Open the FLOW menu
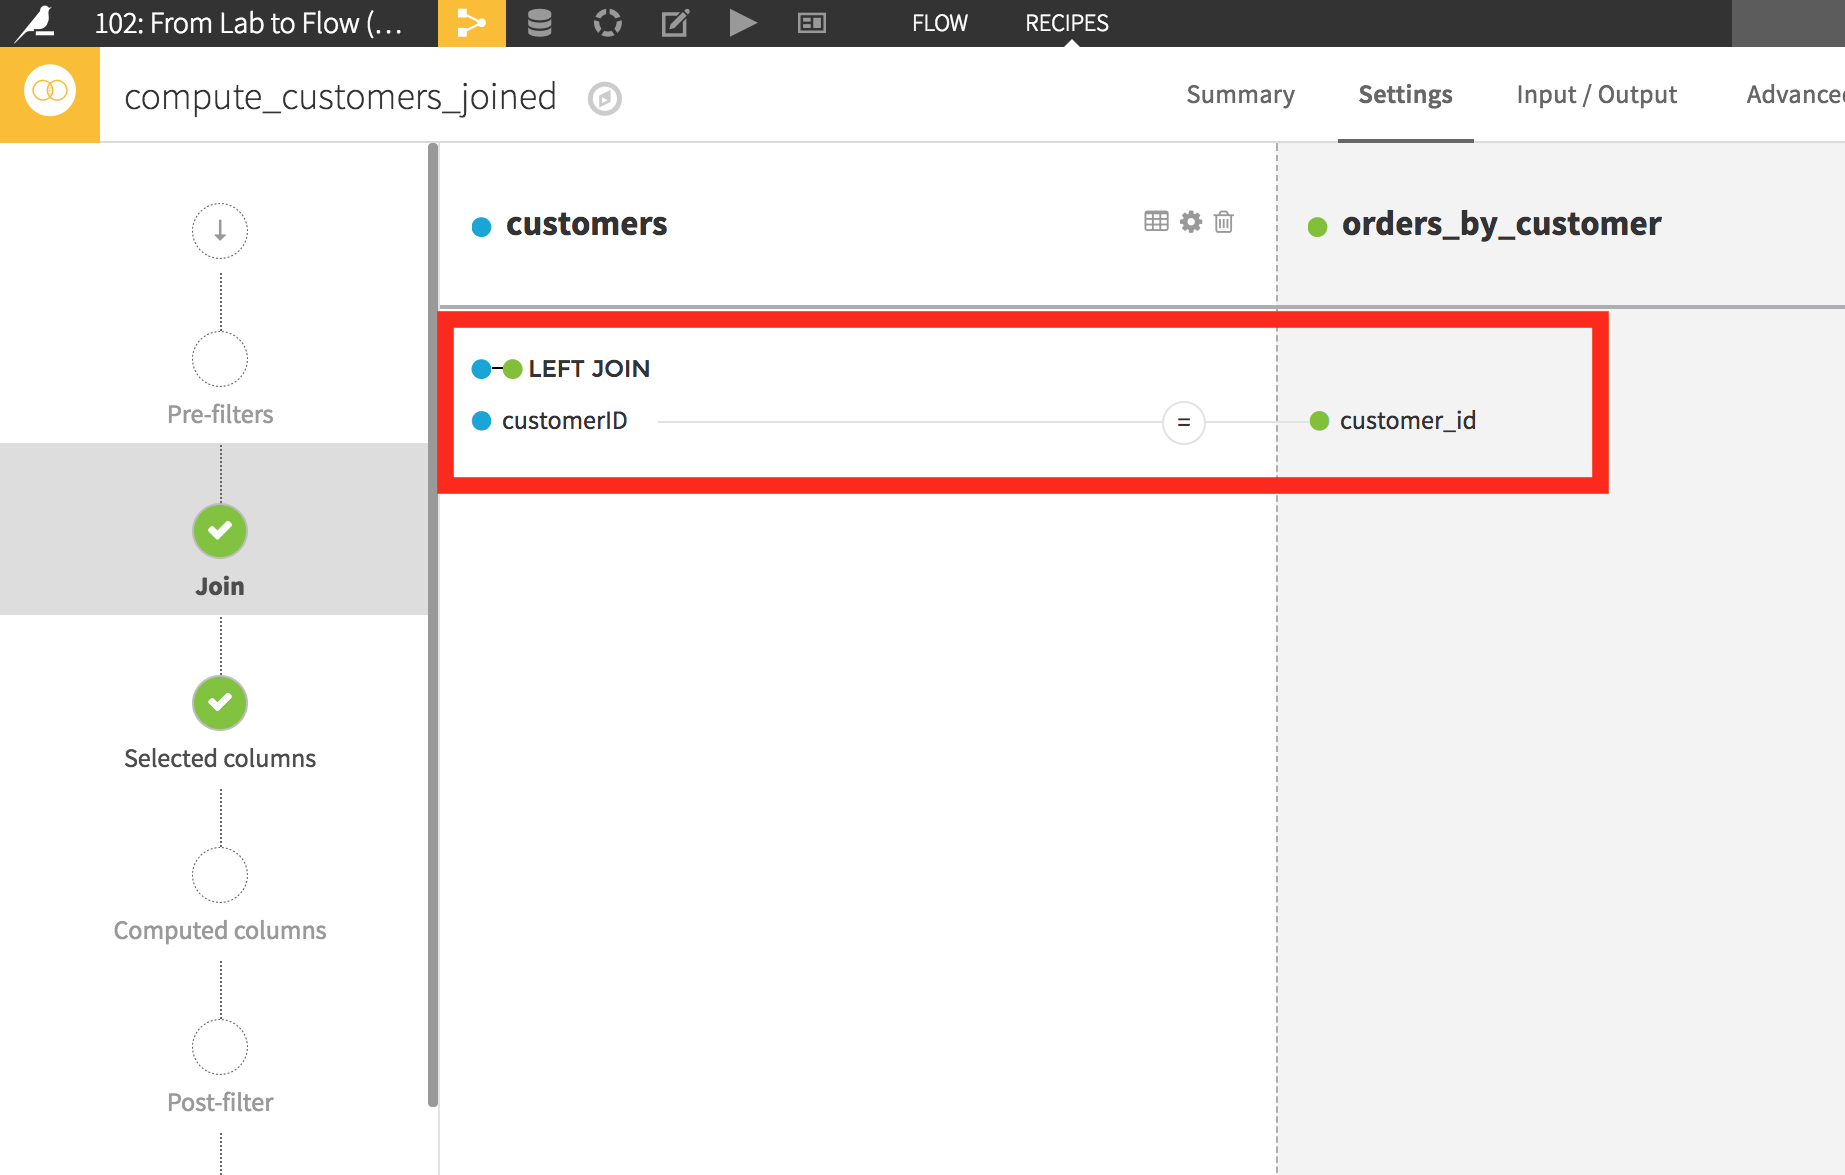The width and height of the screenshot is (1845, 1175). [939, 23]
